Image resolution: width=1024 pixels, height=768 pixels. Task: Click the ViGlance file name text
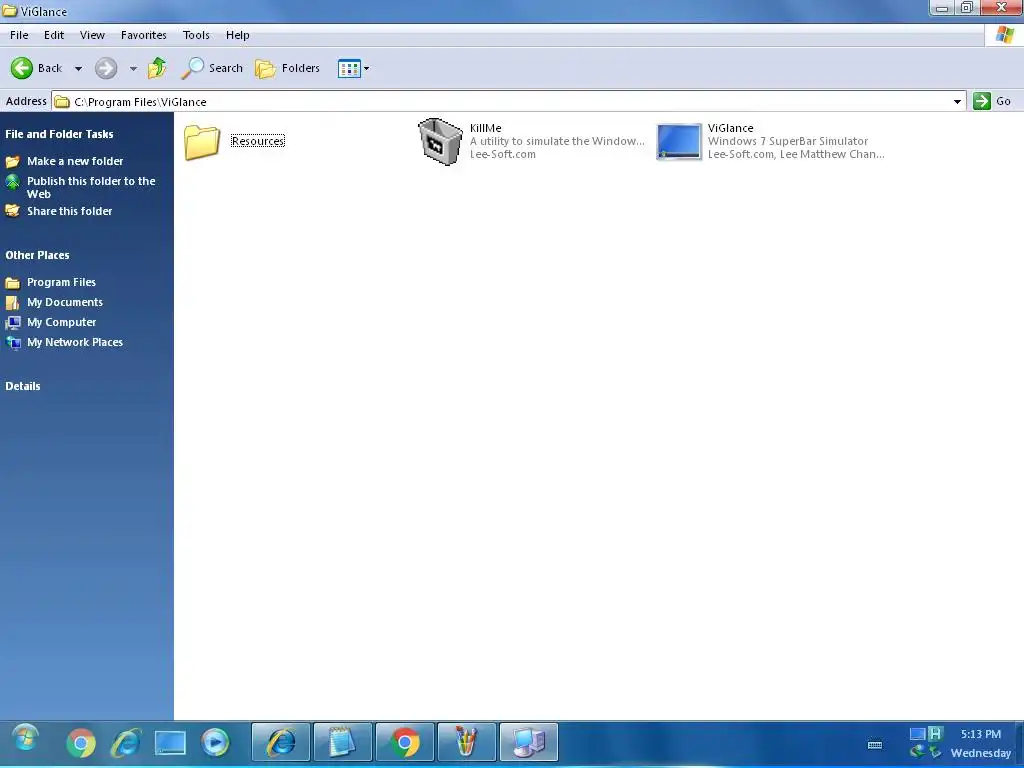click(730, 128)
